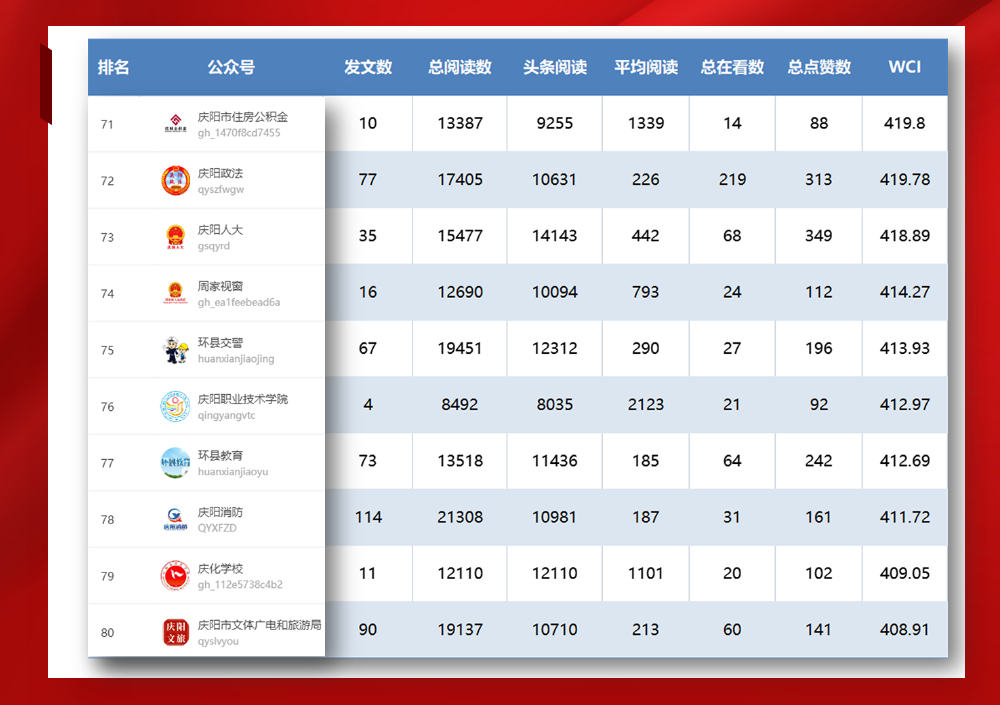
Task: Select the 排名 column header
Action: click(x=114, y=67)
